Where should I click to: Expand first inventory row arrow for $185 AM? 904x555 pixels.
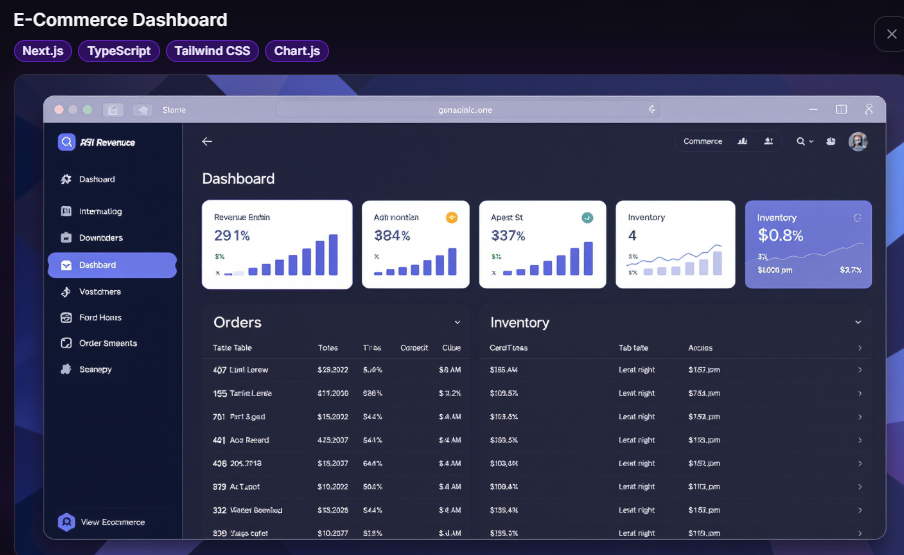point(860,370)
